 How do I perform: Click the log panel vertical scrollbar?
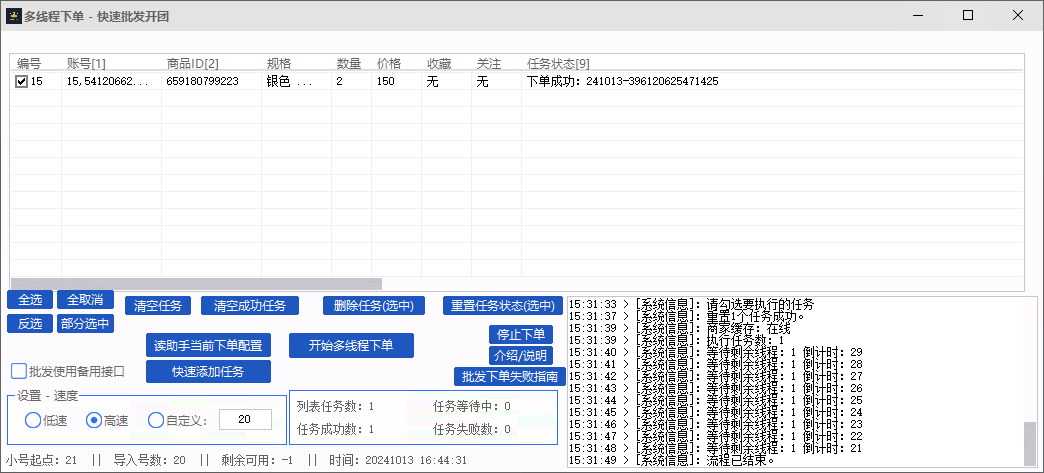[x=1029, y=444]
